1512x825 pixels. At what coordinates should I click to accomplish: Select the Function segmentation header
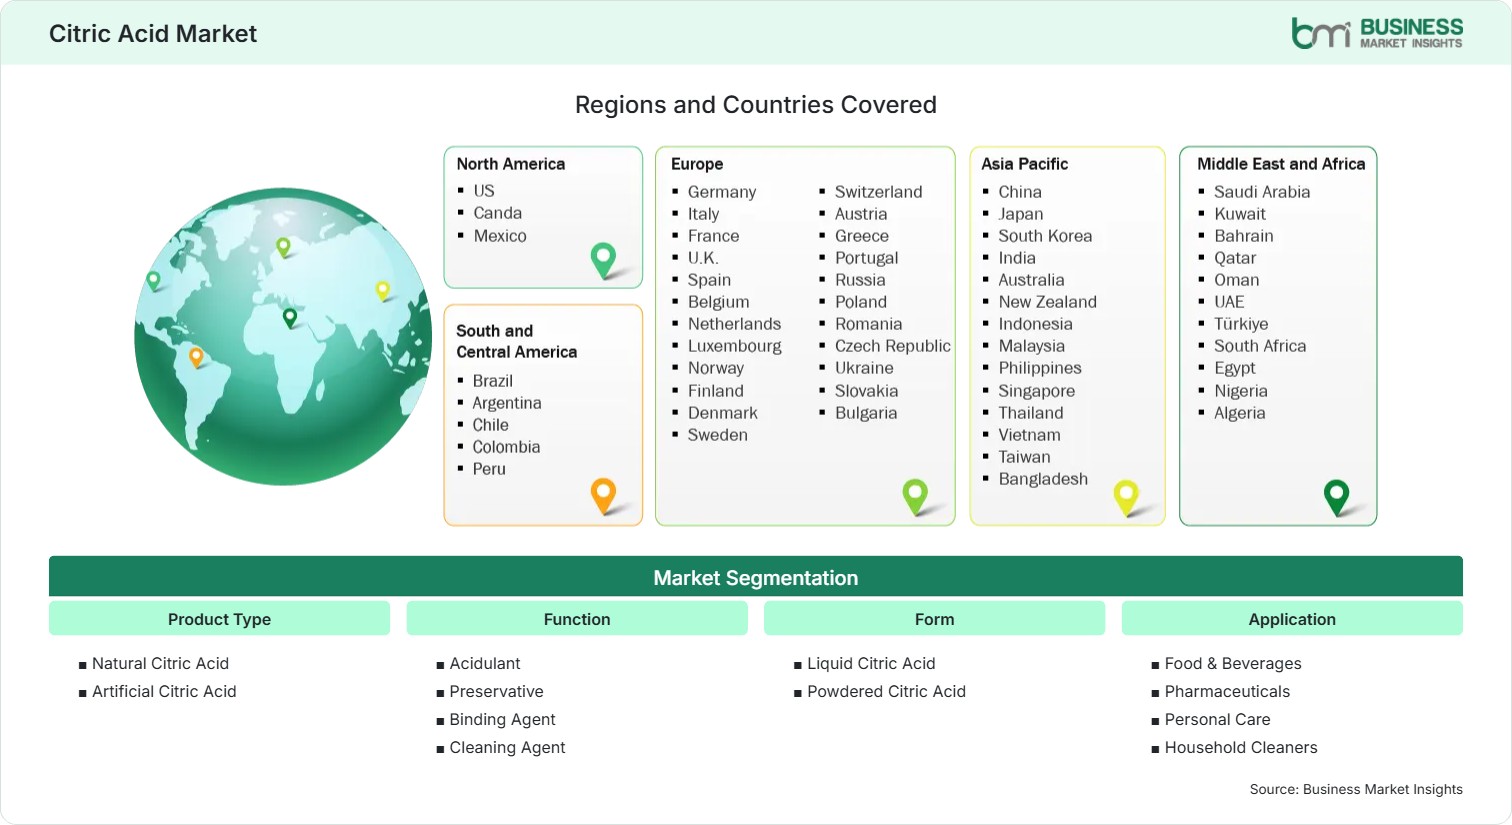(577, 619)
